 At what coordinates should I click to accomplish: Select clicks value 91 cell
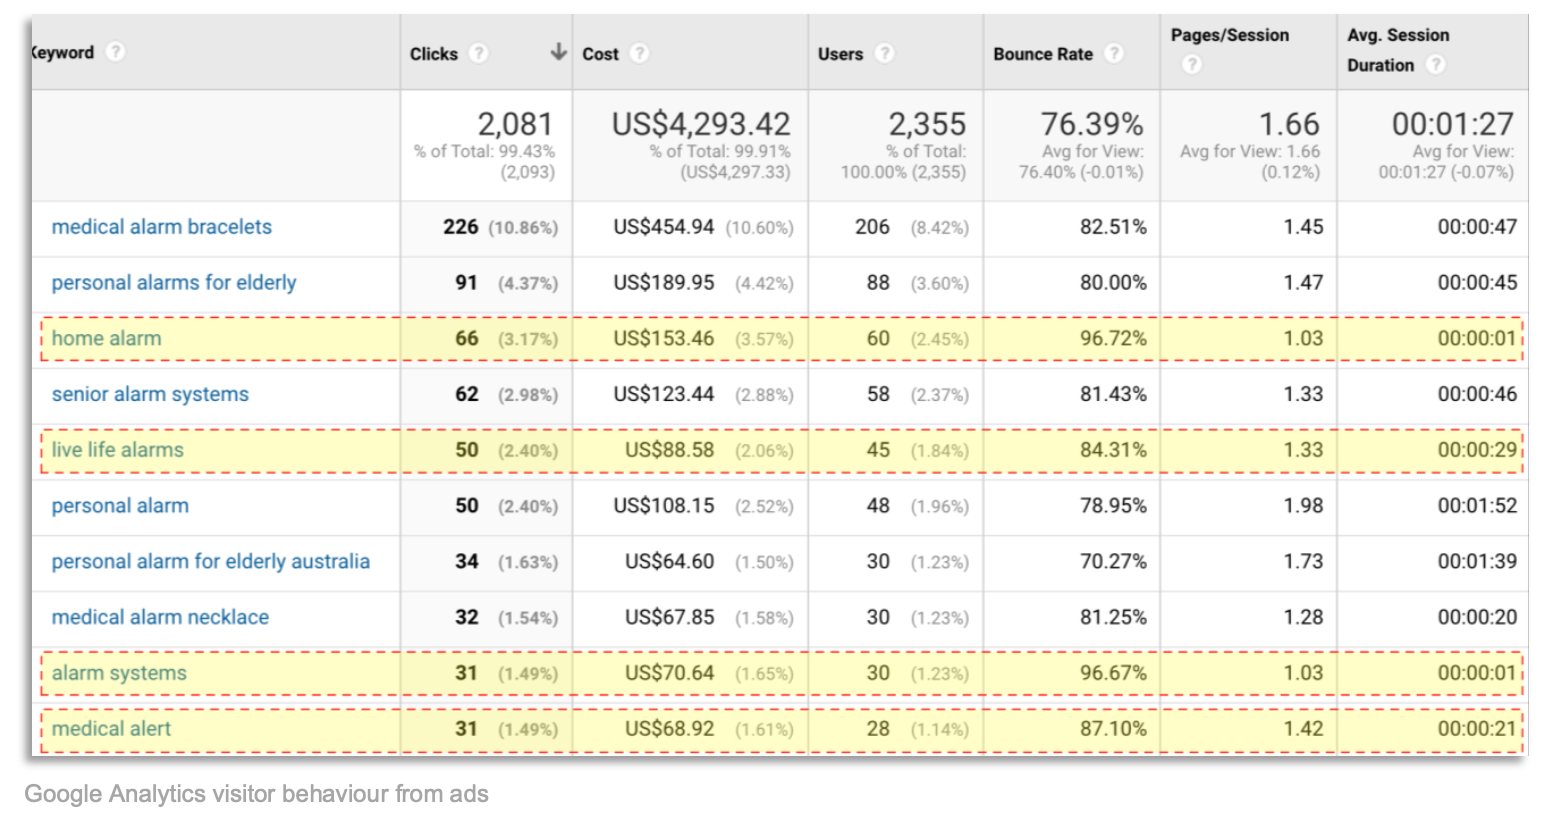click(466, 283)
